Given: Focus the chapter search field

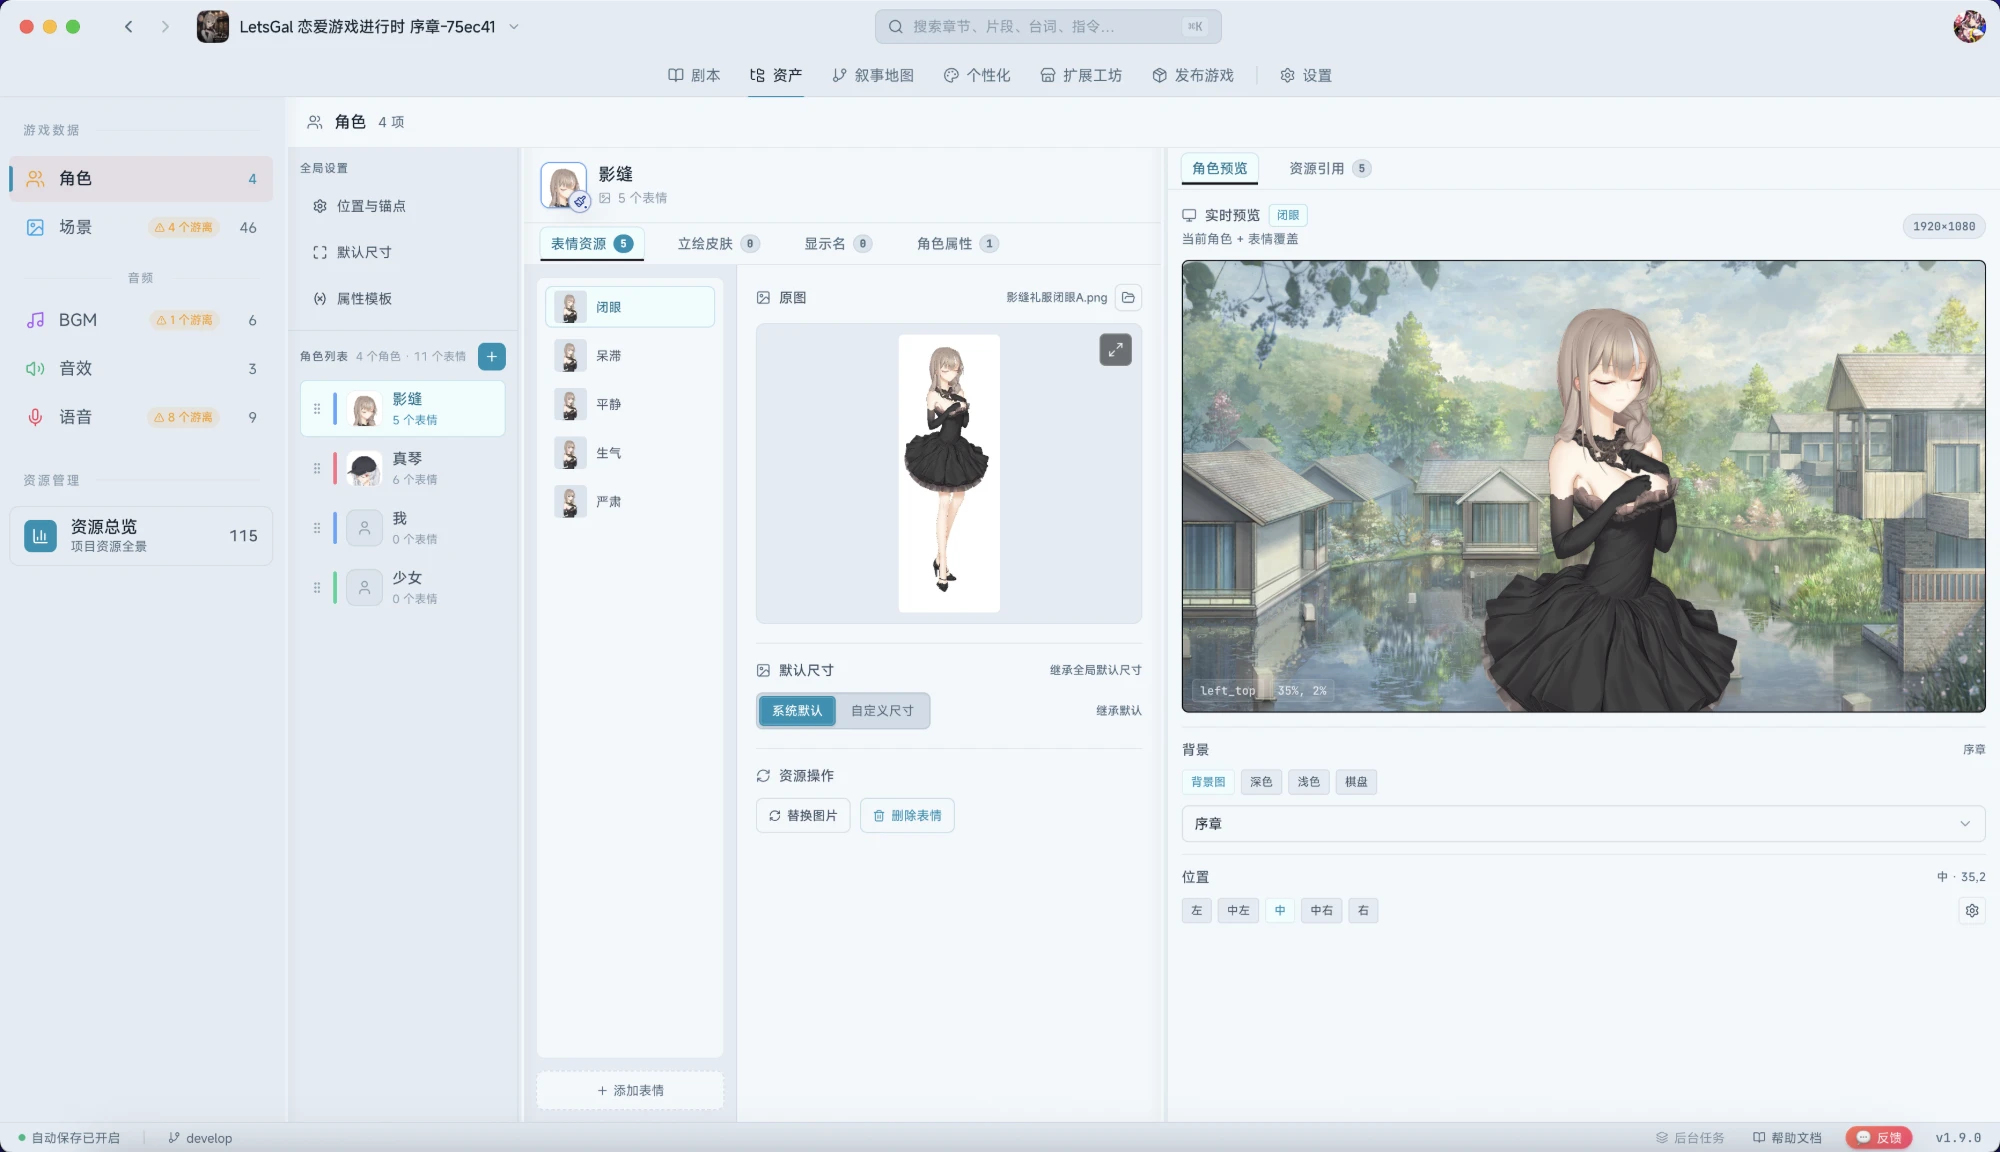Looking at the screenshot, I should 1048,27.
